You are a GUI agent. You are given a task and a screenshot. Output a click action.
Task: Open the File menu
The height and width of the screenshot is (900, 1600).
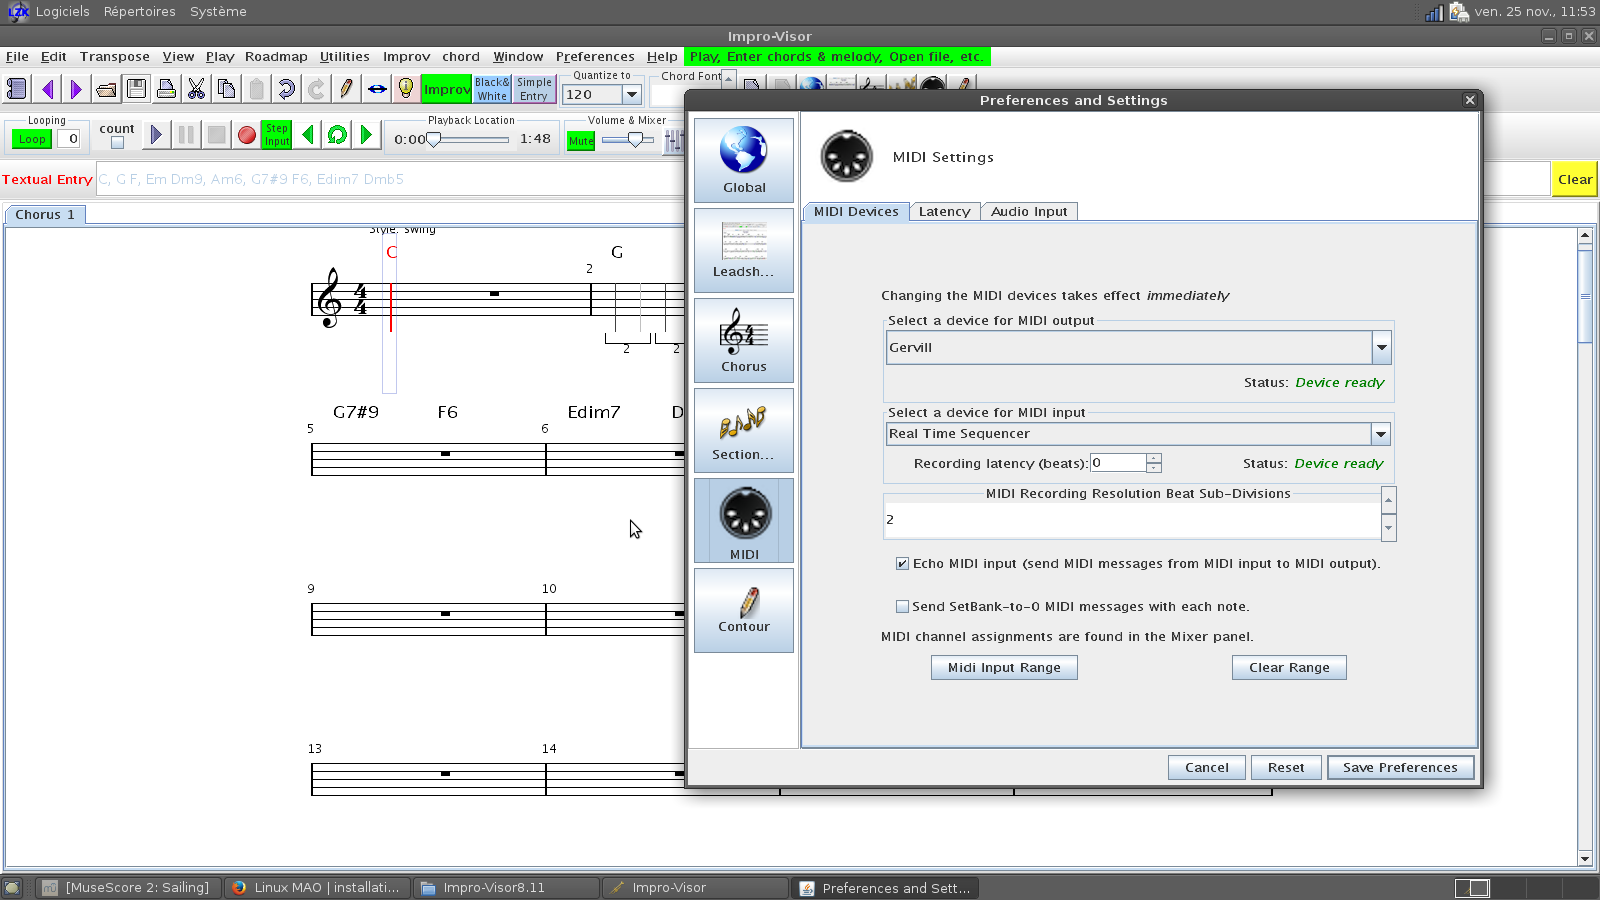(x=17, y=57)
